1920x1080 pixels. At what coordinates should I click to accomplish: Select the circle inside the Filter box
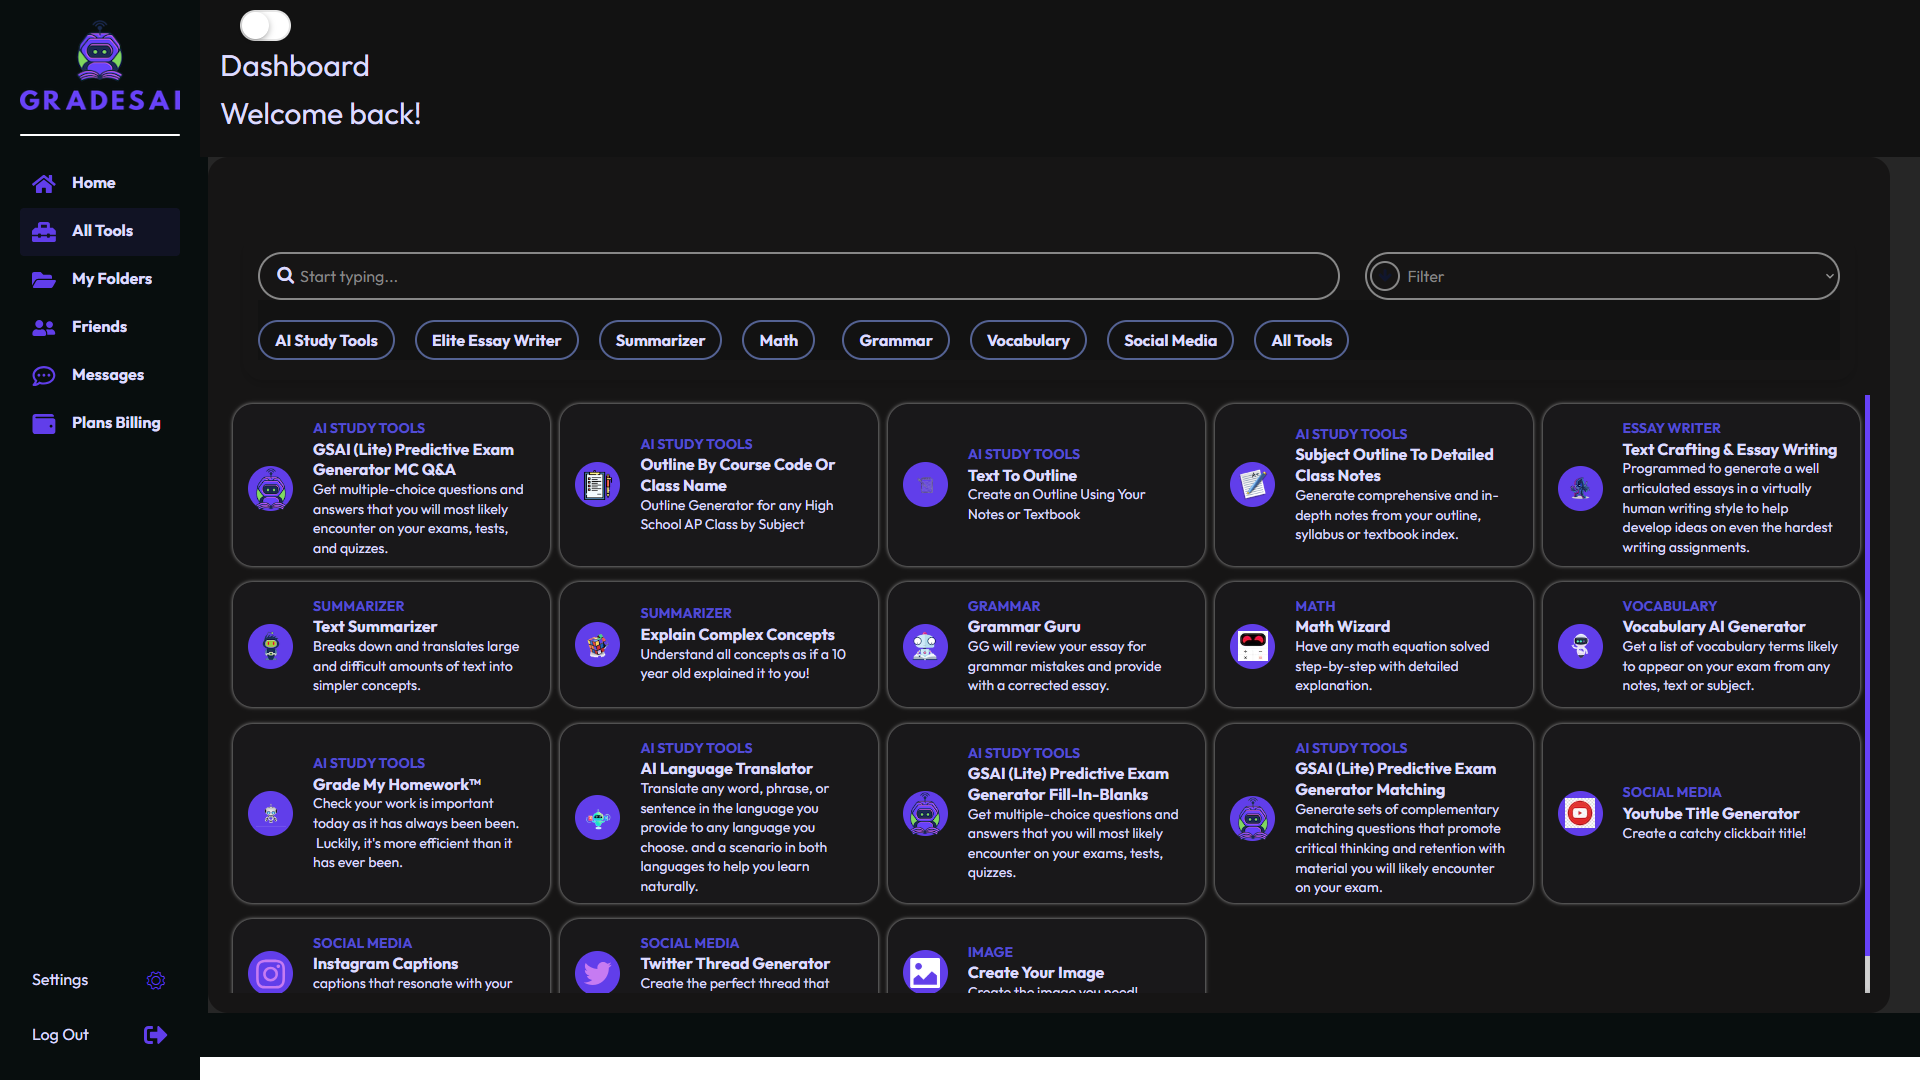(x=1385, y=277)
